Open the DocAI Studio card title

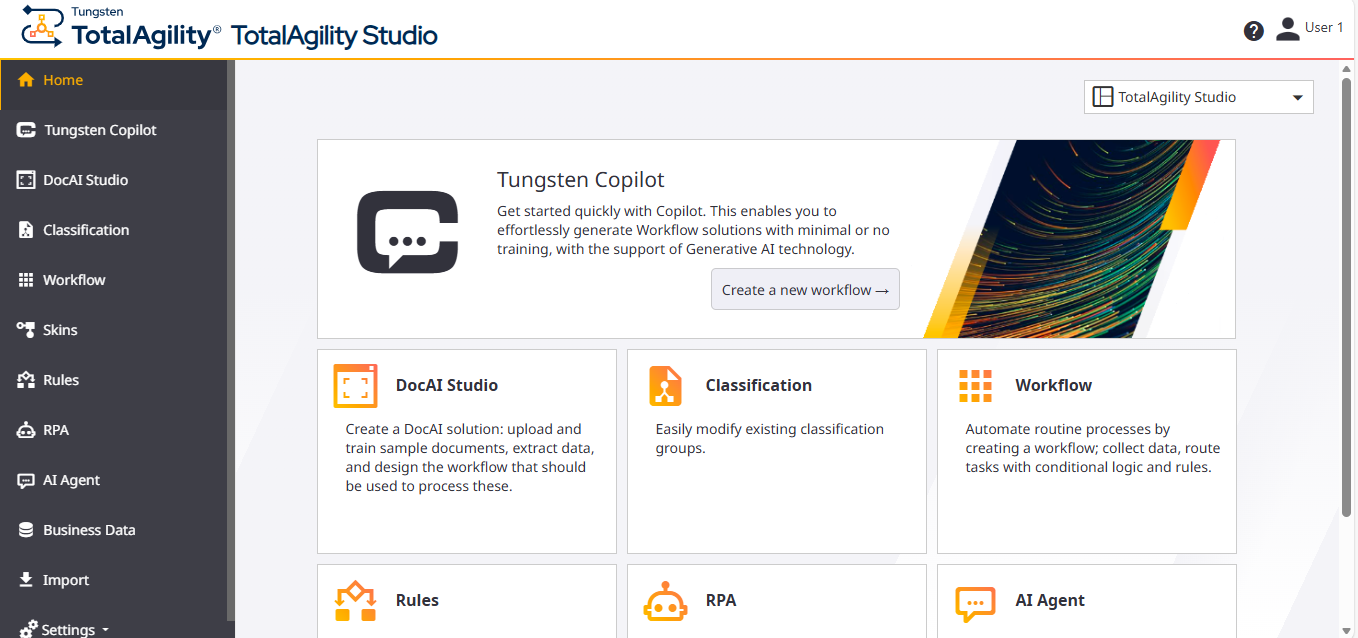[447, 385]
